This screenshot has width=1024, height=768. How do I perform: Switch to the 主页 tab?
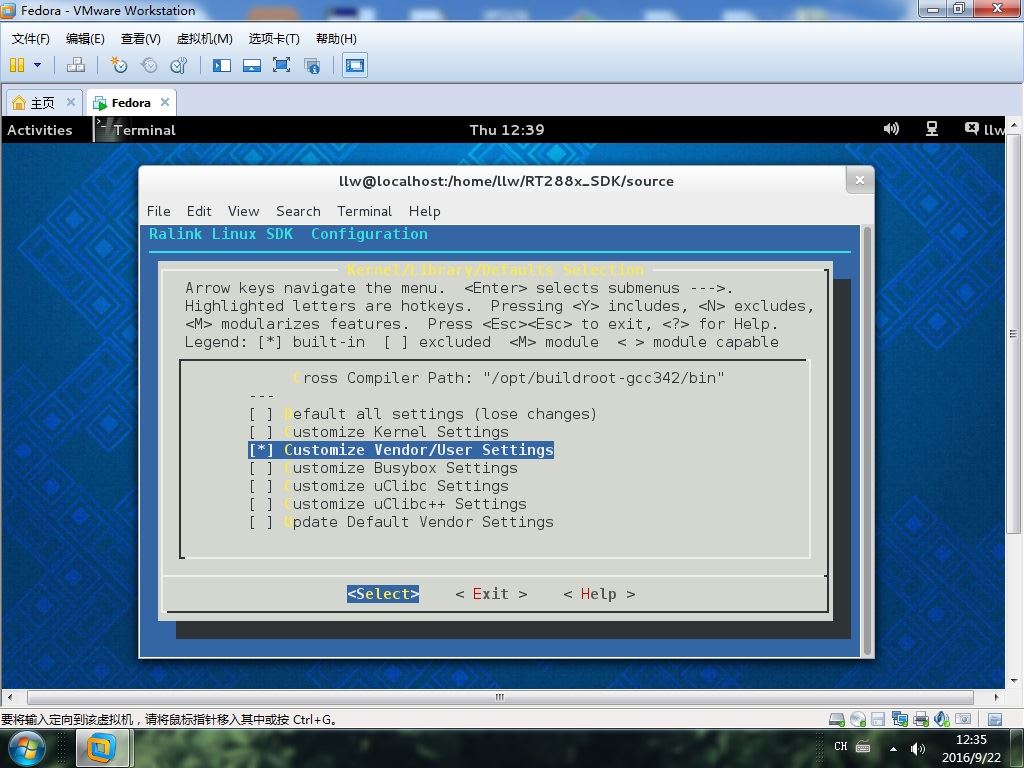(42, 103)
